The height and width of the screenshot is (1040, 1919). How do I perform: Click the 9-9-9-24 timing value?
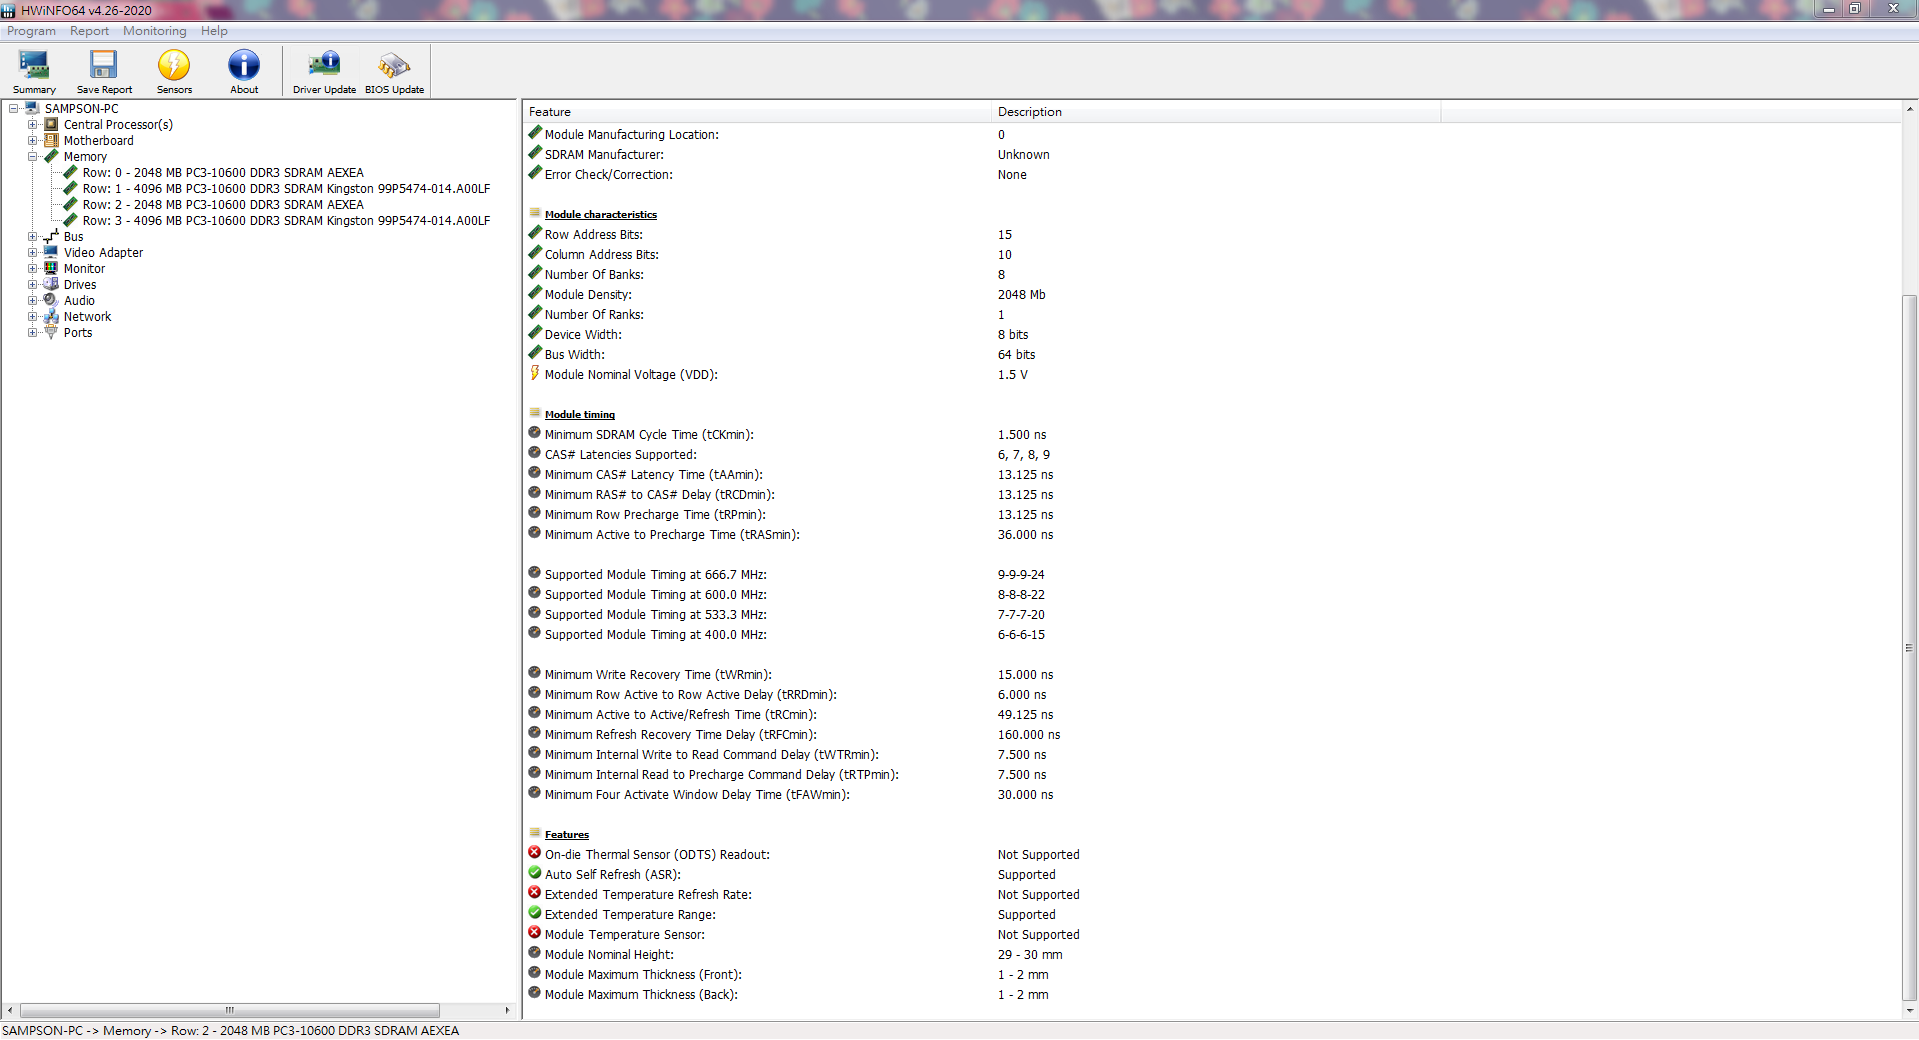(x=1021, y=574)
